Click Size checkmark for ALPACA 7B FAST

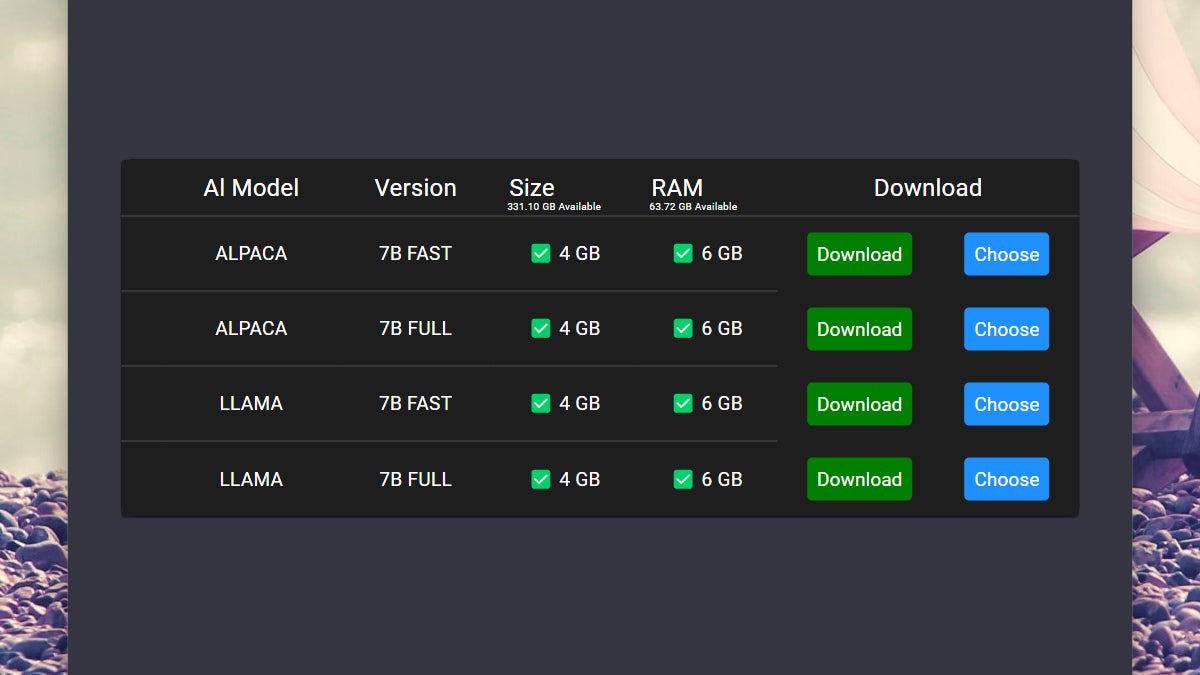(541, 254)
